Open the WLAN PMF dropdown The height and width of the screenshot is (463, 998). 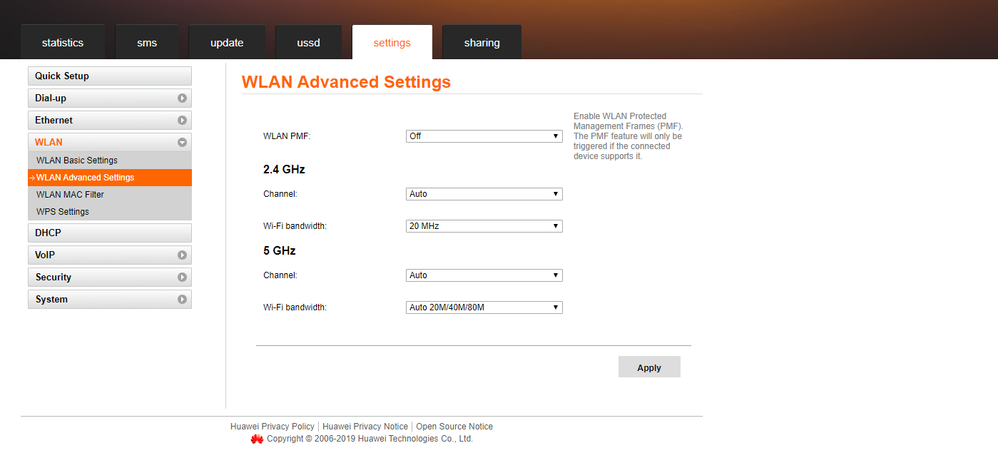click(484, 136)
